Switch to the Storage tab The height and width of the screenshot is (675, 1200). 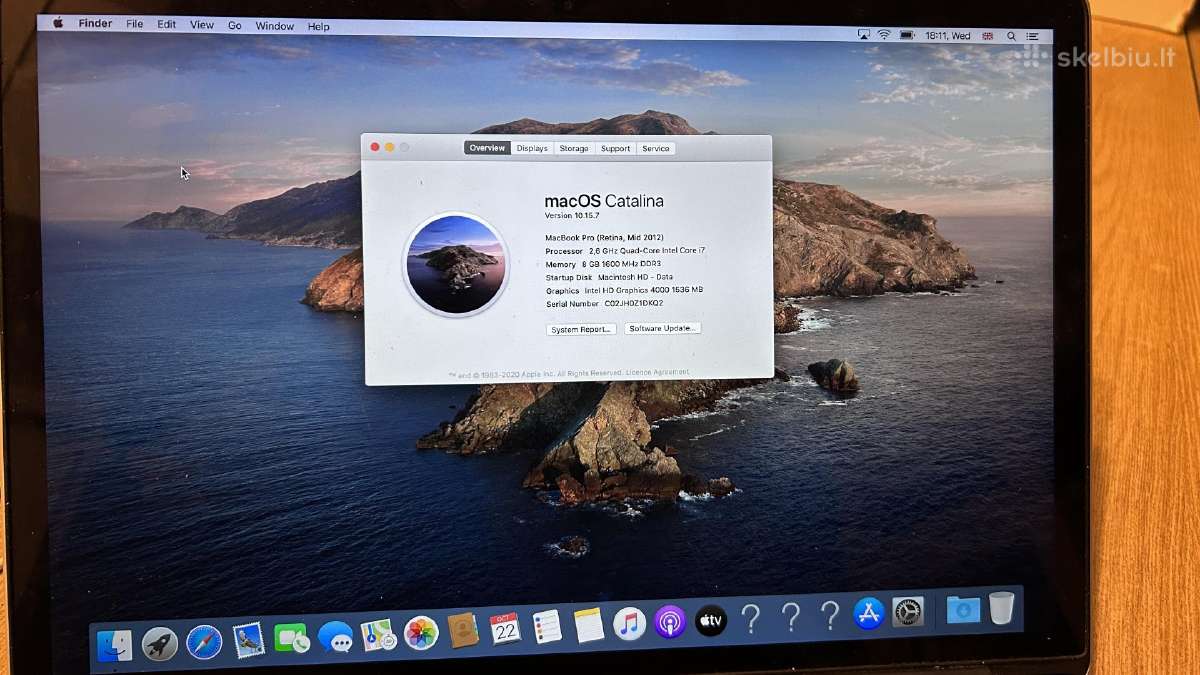pos(574,148)
